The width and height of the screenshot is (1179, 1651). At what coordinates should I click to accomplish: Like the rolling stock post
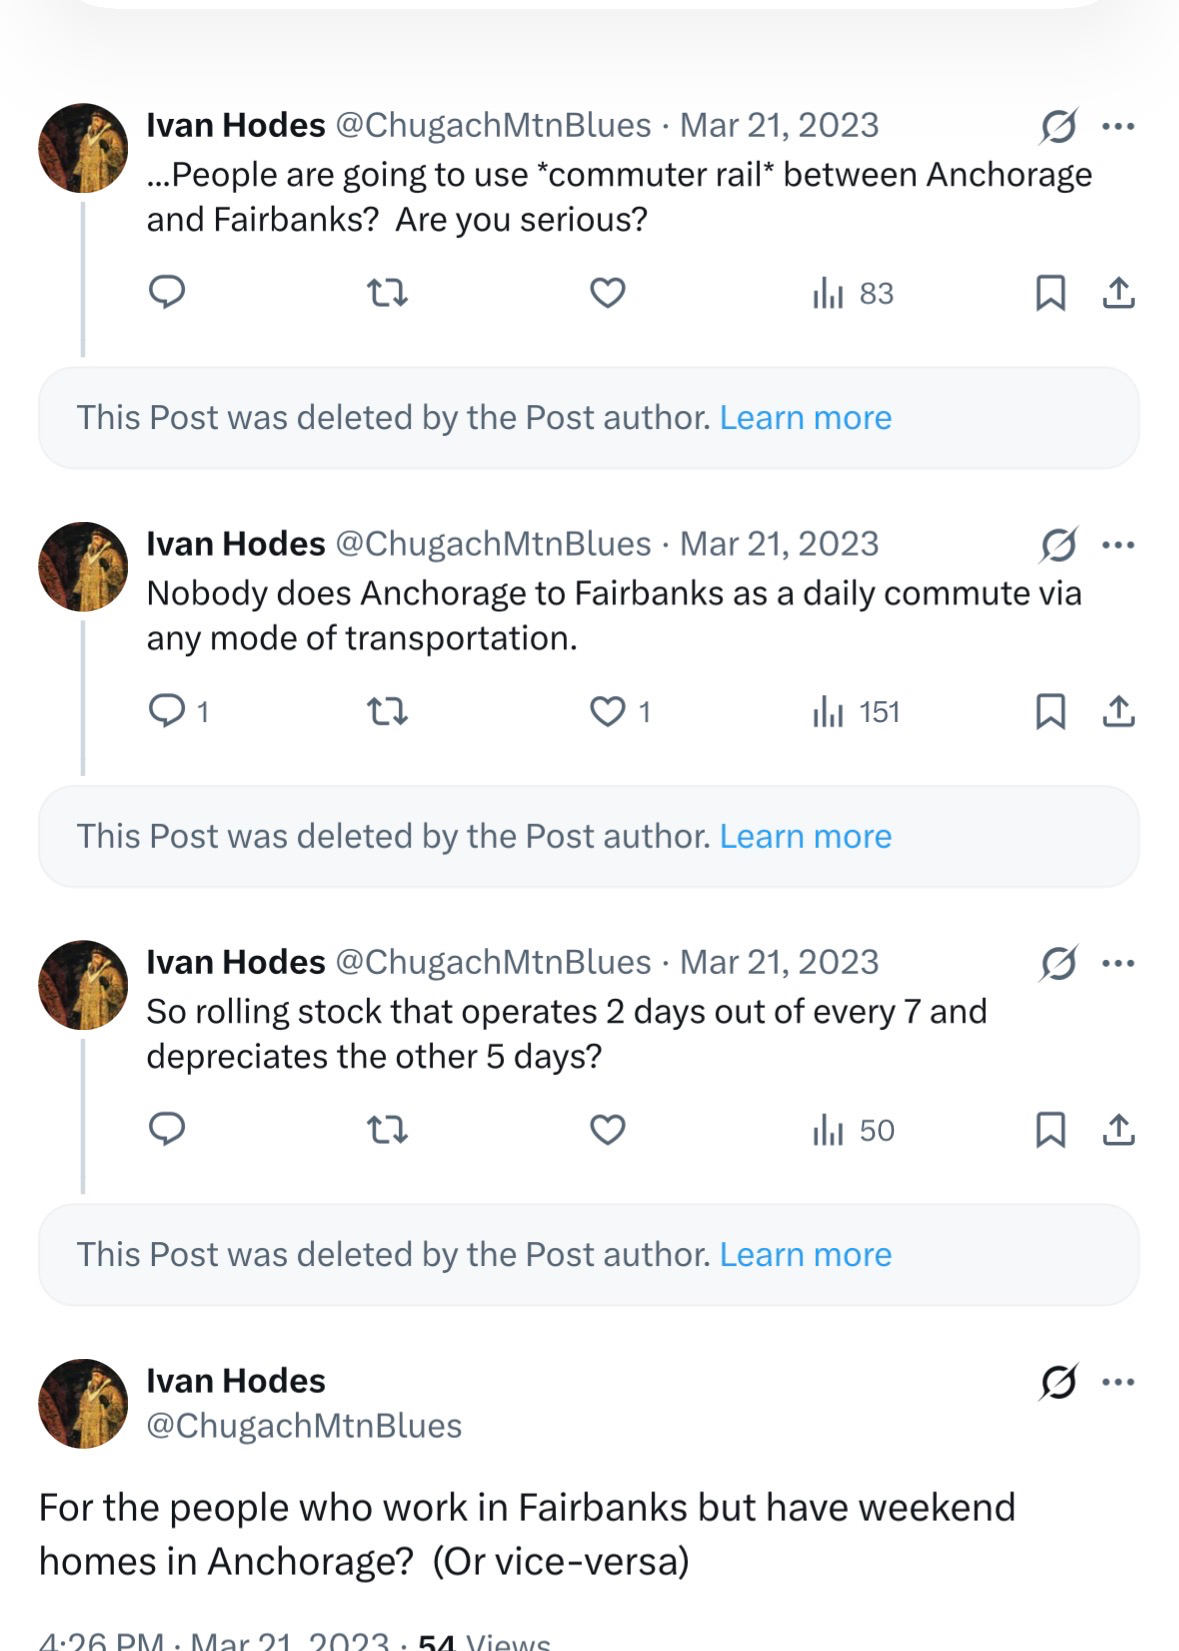[x=607, y=1129]
